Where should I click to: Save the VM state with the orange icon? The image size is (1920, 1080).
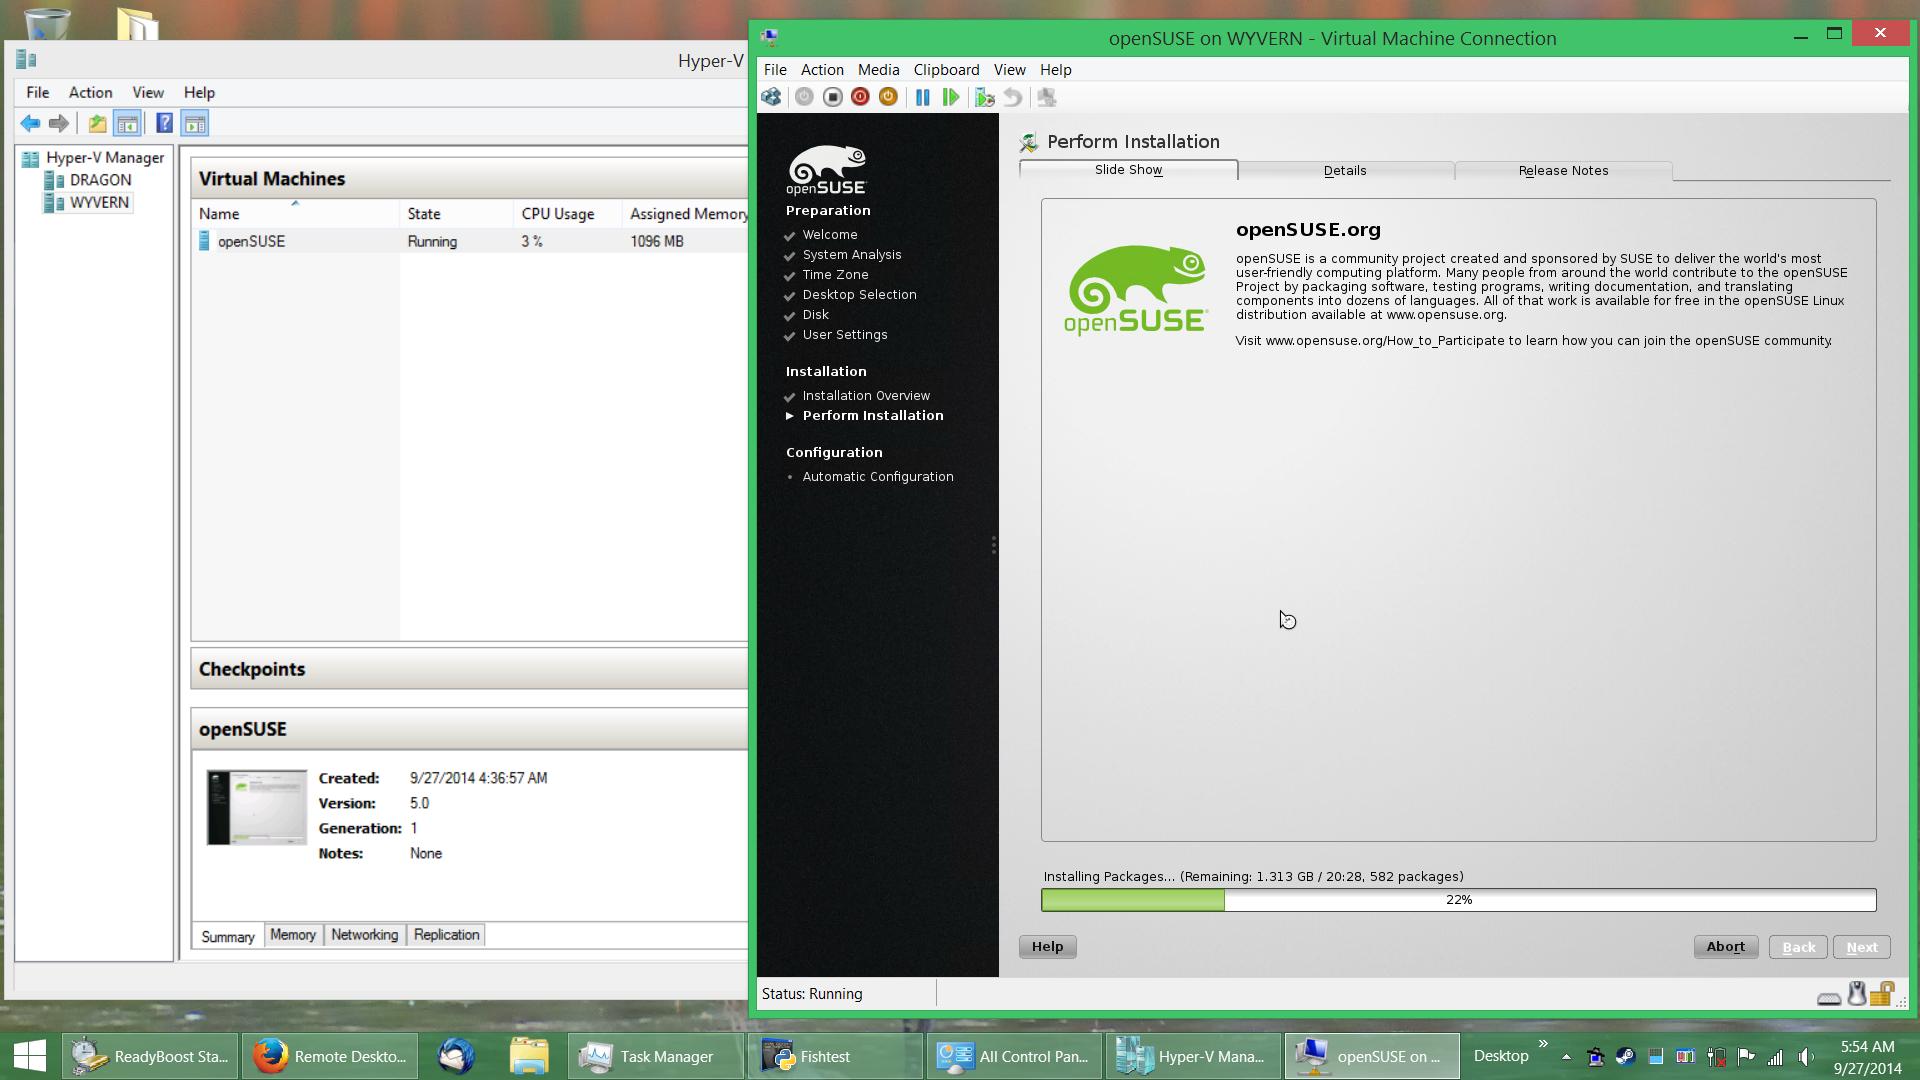tap(888, 97)
